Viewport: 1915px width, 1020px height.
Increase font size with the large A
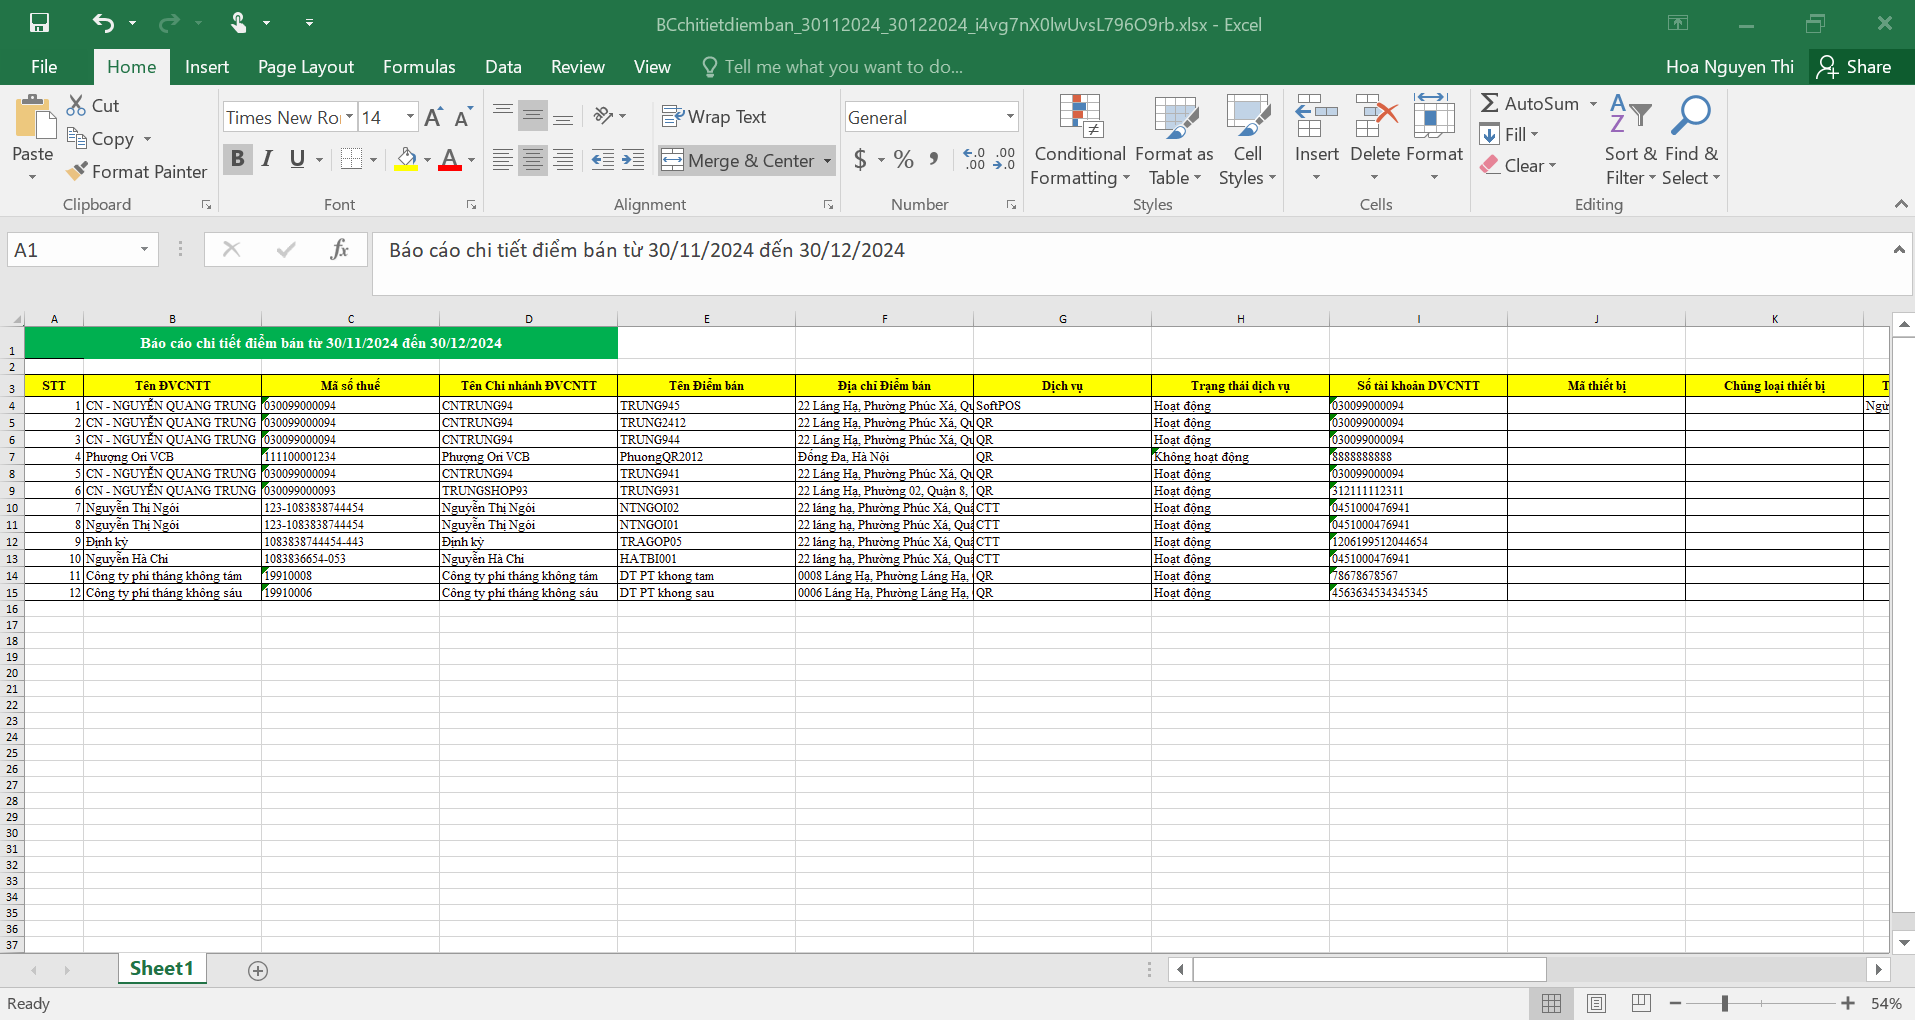pyautogui.click(x=433, y=118)
